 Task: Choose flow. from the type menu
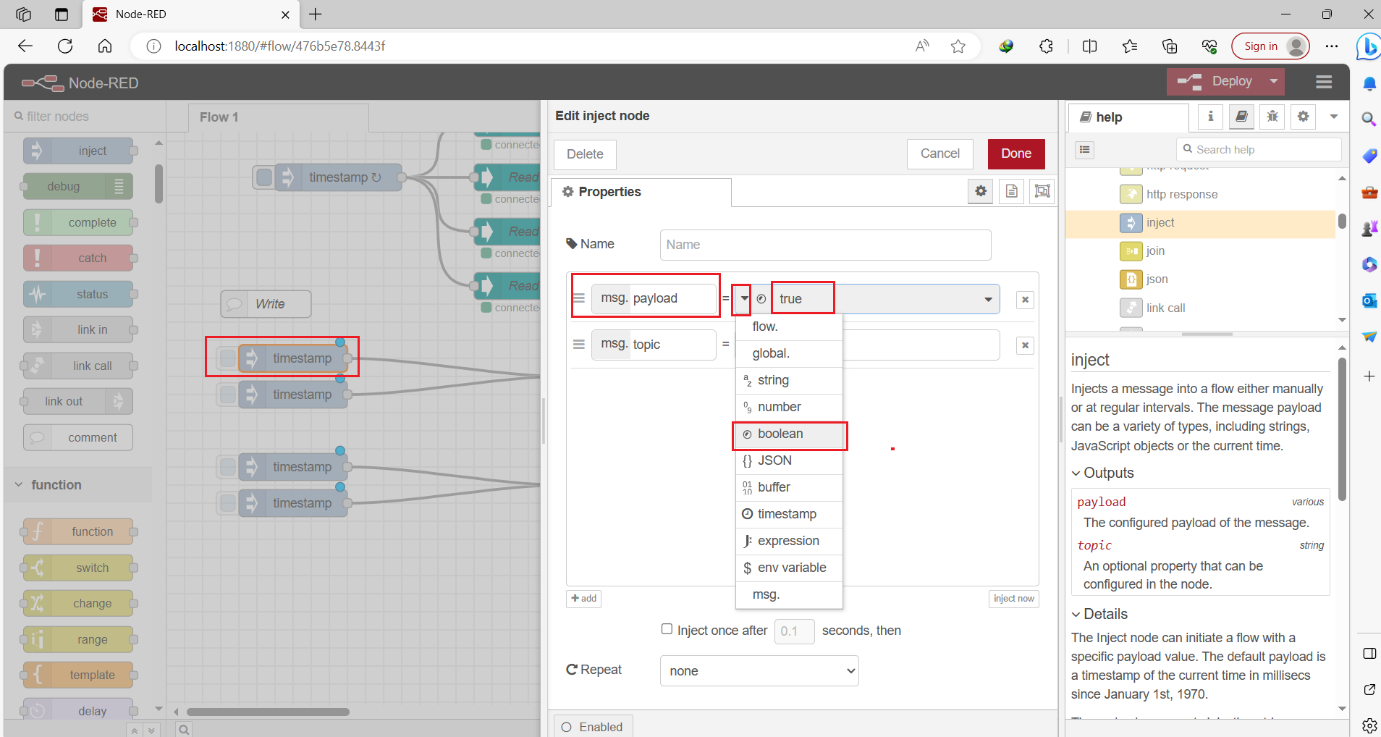click(x=789, y=327)
